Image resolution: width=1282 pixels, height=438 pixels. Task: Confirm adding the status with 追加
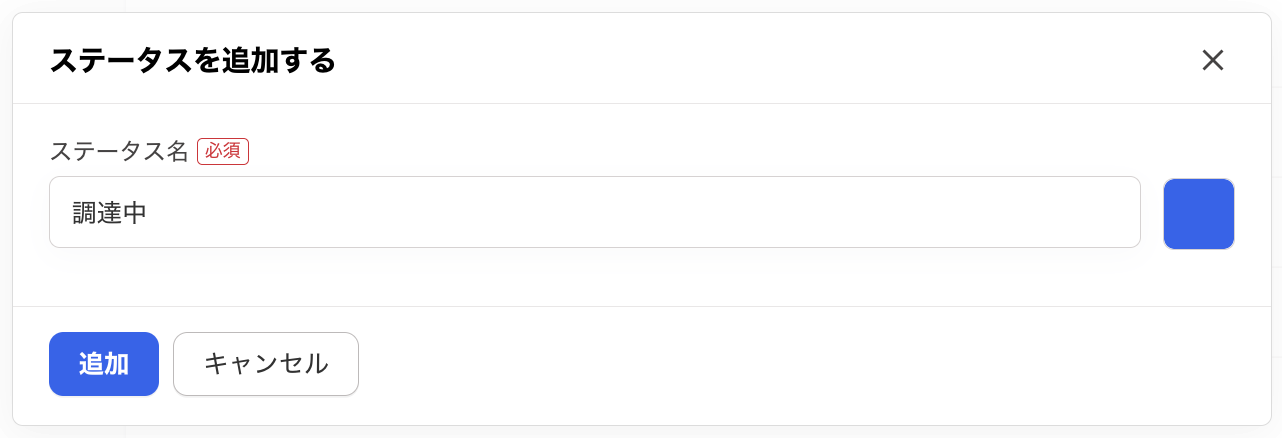[104, 364]
